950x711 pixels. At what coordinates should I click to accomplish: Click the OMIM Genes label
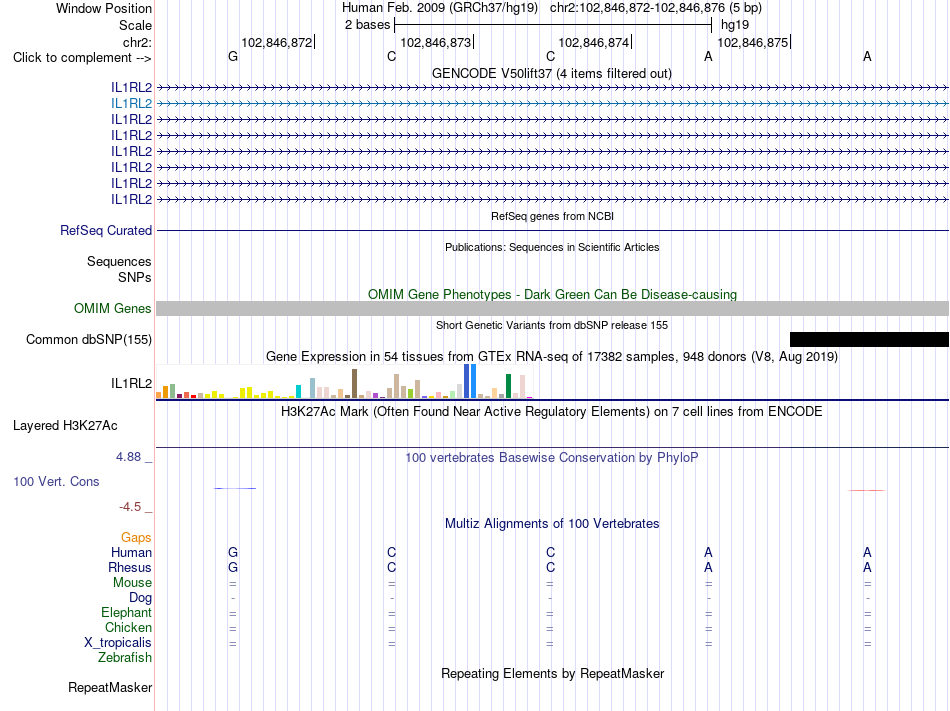click(x=113, y=309)
